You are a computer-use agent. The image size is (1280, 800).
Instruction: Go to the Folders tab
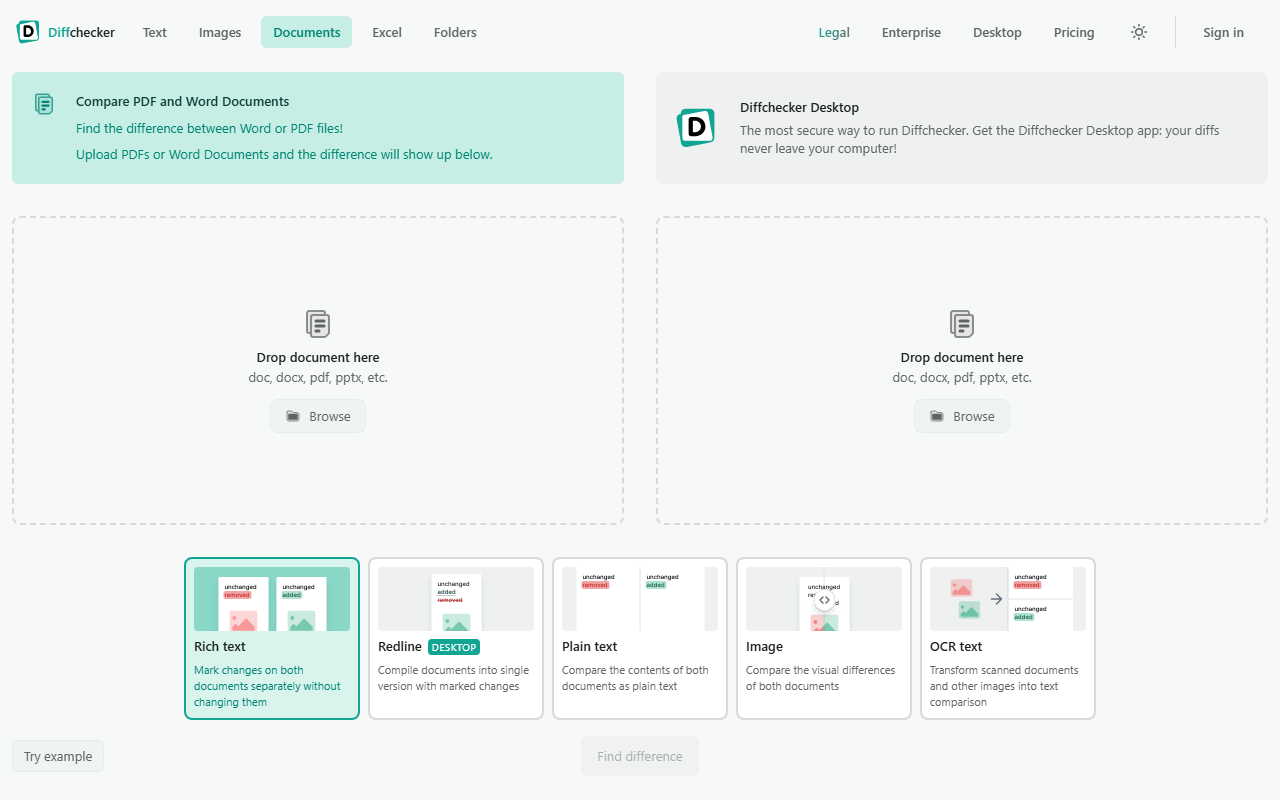click(x=455, y=32)
